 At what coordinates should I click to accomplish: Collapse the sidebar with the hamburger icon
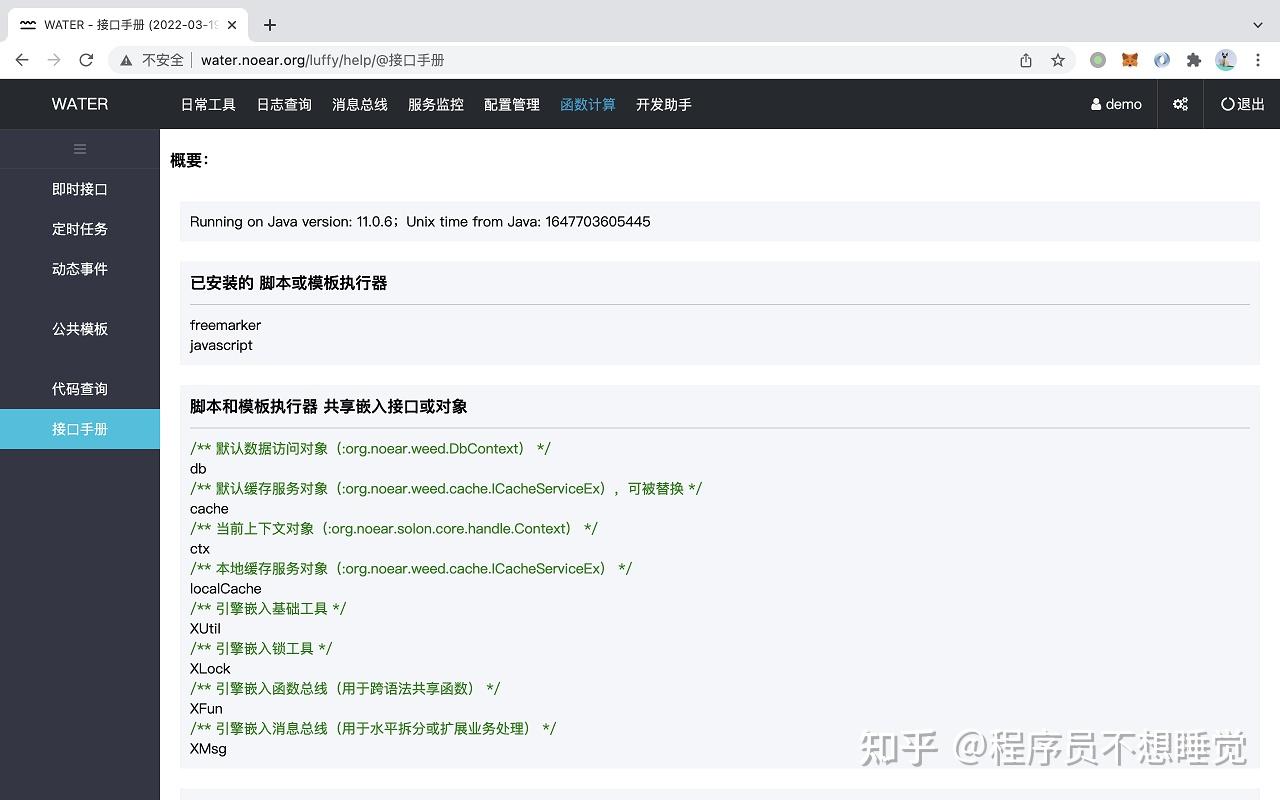pos(80,148)
